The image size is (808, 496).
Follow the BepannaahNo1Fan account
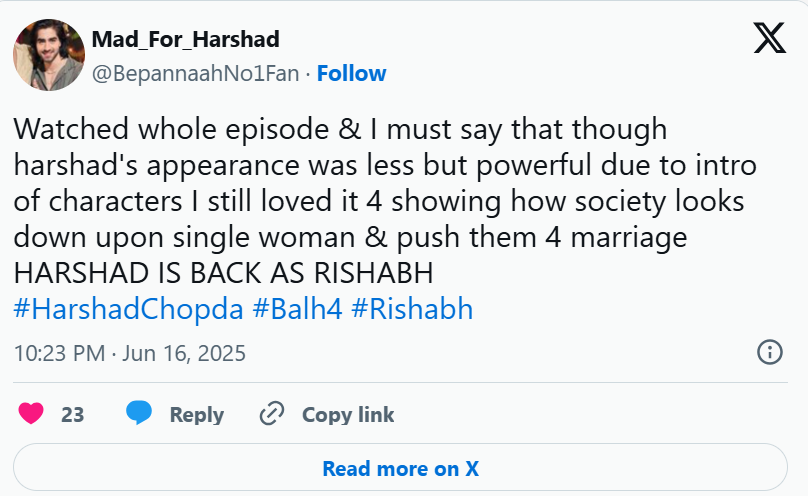tap(351, 73)
